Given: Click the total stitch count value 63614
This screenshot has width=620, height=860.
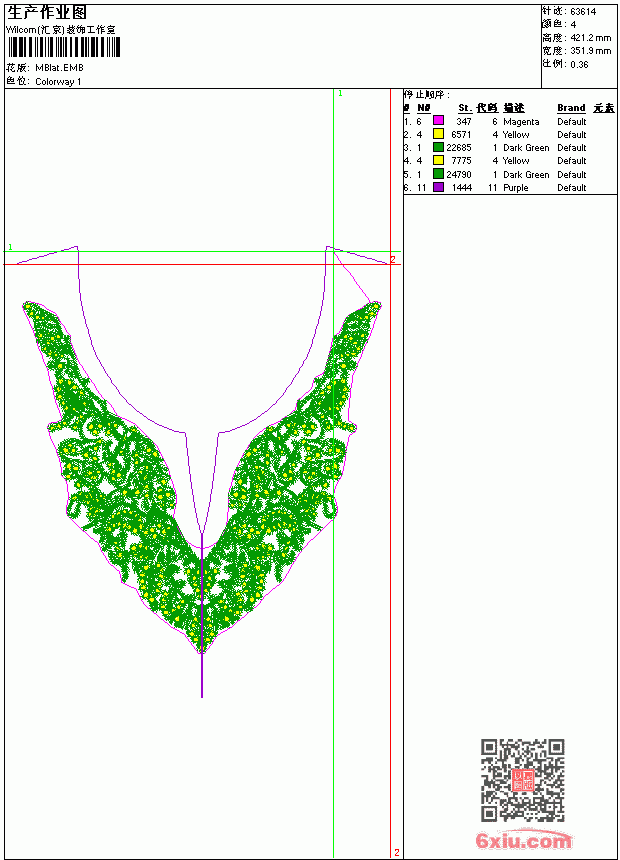Looking at the screenshot, I should [x=583, y=12].
